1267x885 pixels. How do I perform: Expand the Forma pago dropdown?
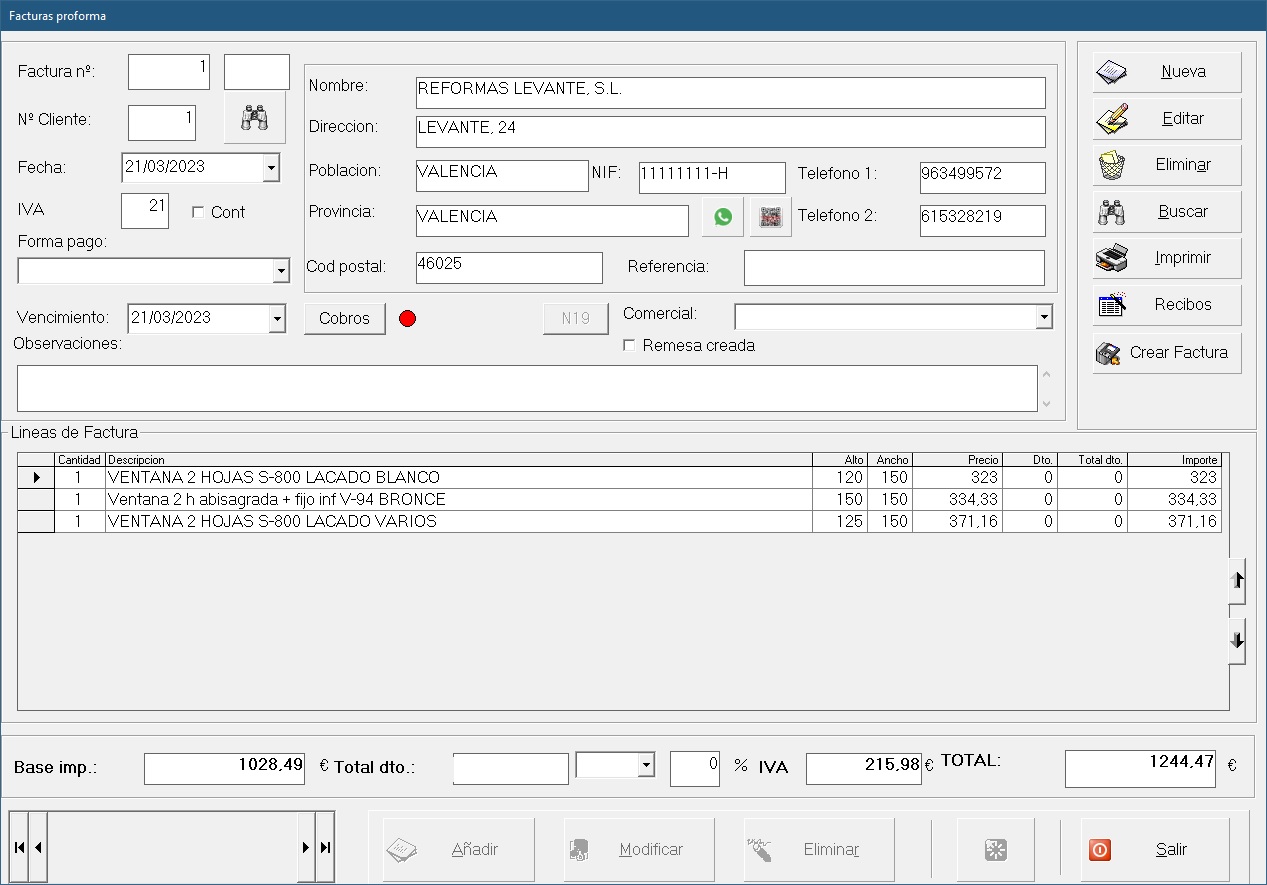pyautogui.click(x=279, y=271)
